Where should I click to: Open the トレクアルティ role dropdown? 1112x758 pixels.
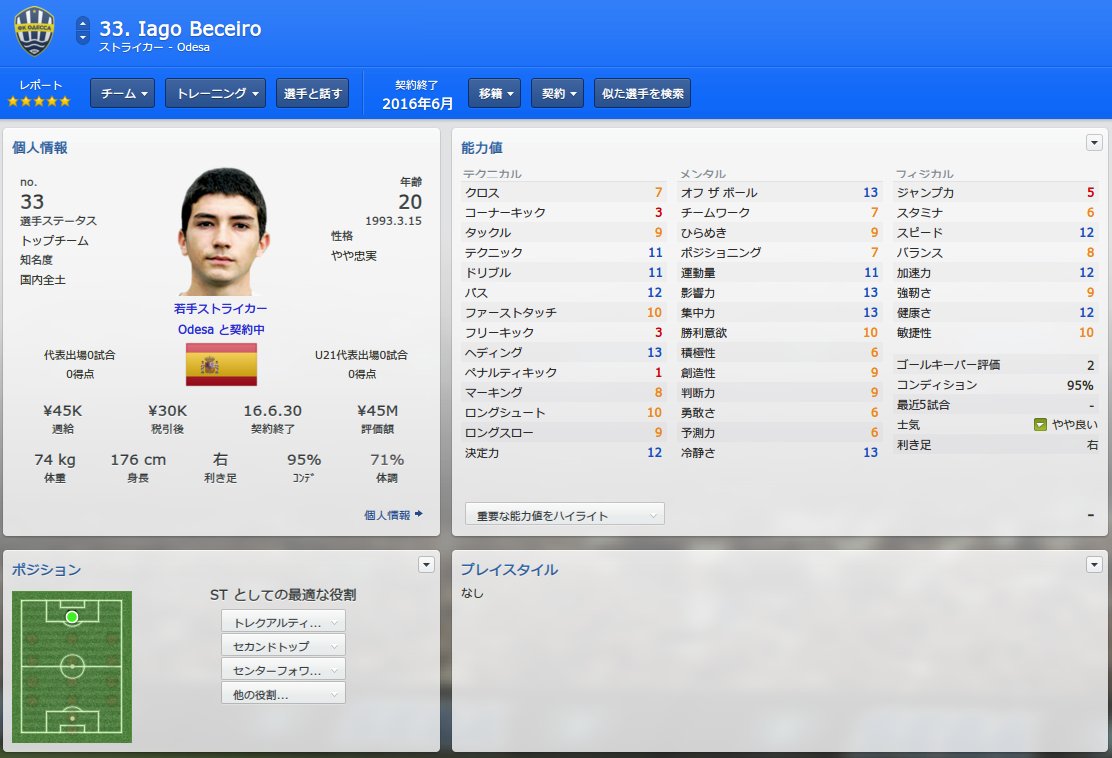tap(283, 622)
